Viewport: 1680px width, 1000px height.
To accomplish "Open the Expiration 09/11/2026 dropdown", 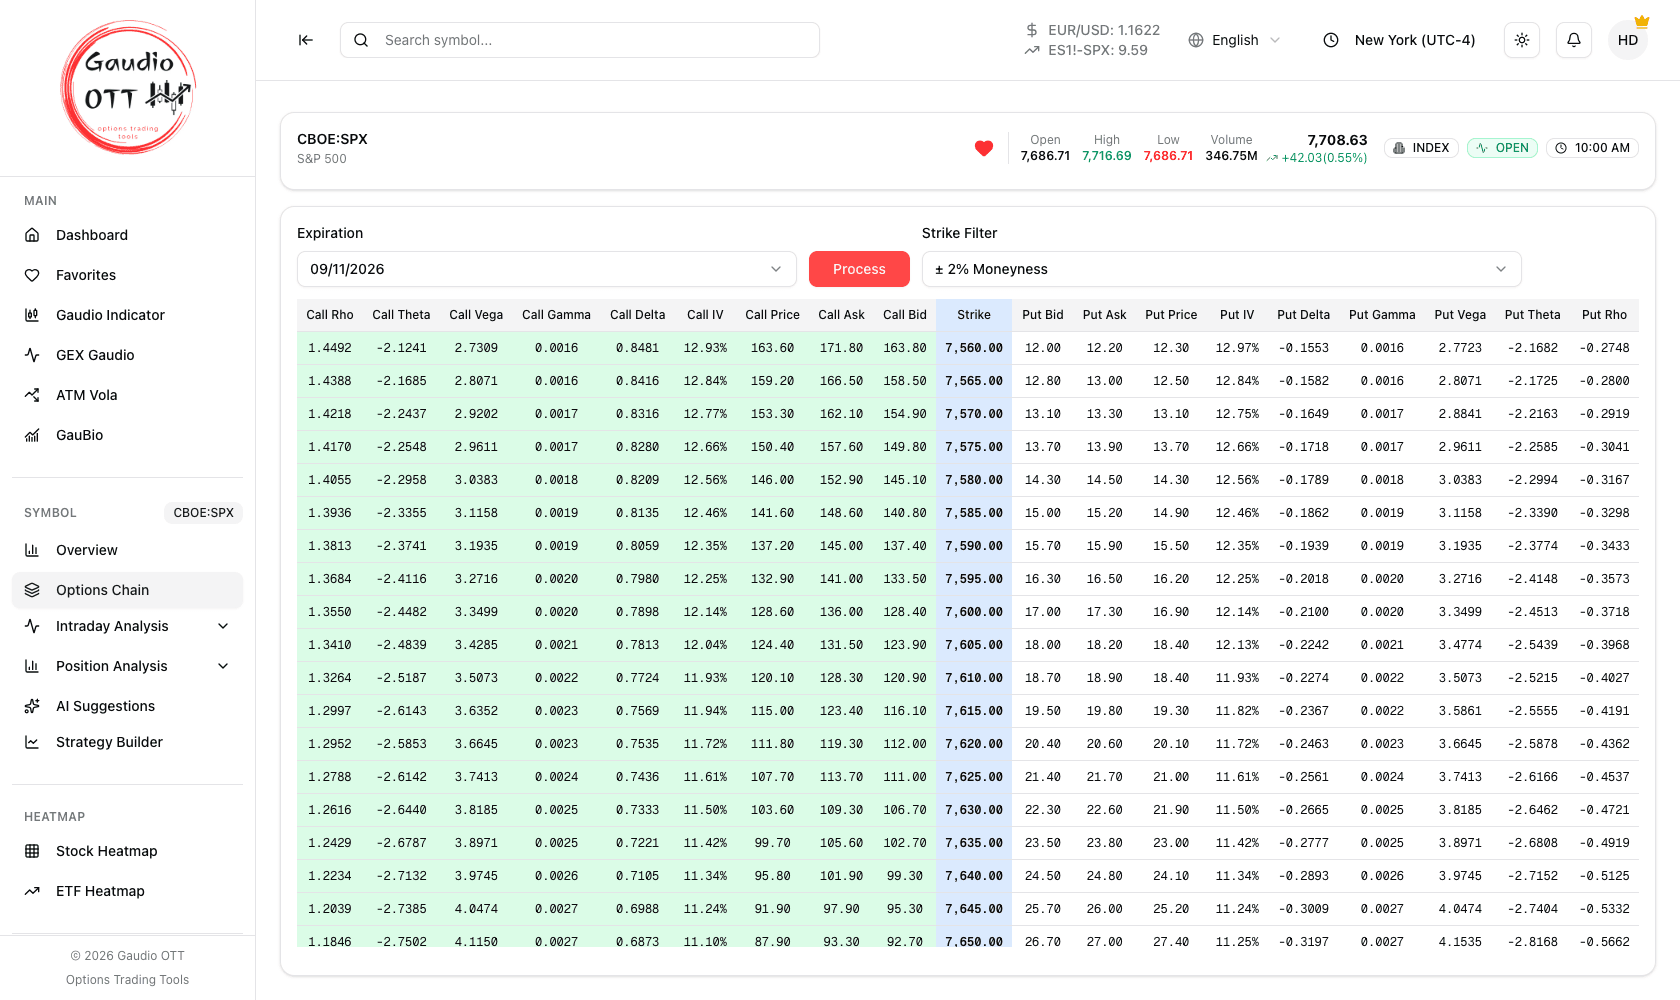I will point(547,269).
